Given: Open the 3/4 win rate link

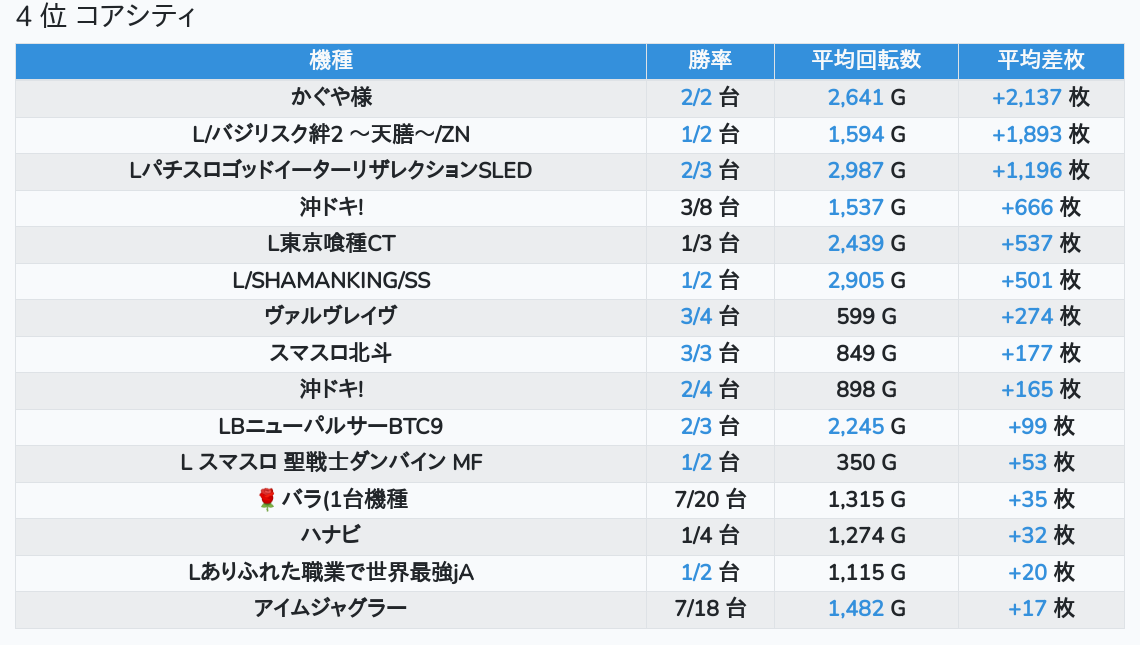Looking at the screenshot, I should (696, 316).
